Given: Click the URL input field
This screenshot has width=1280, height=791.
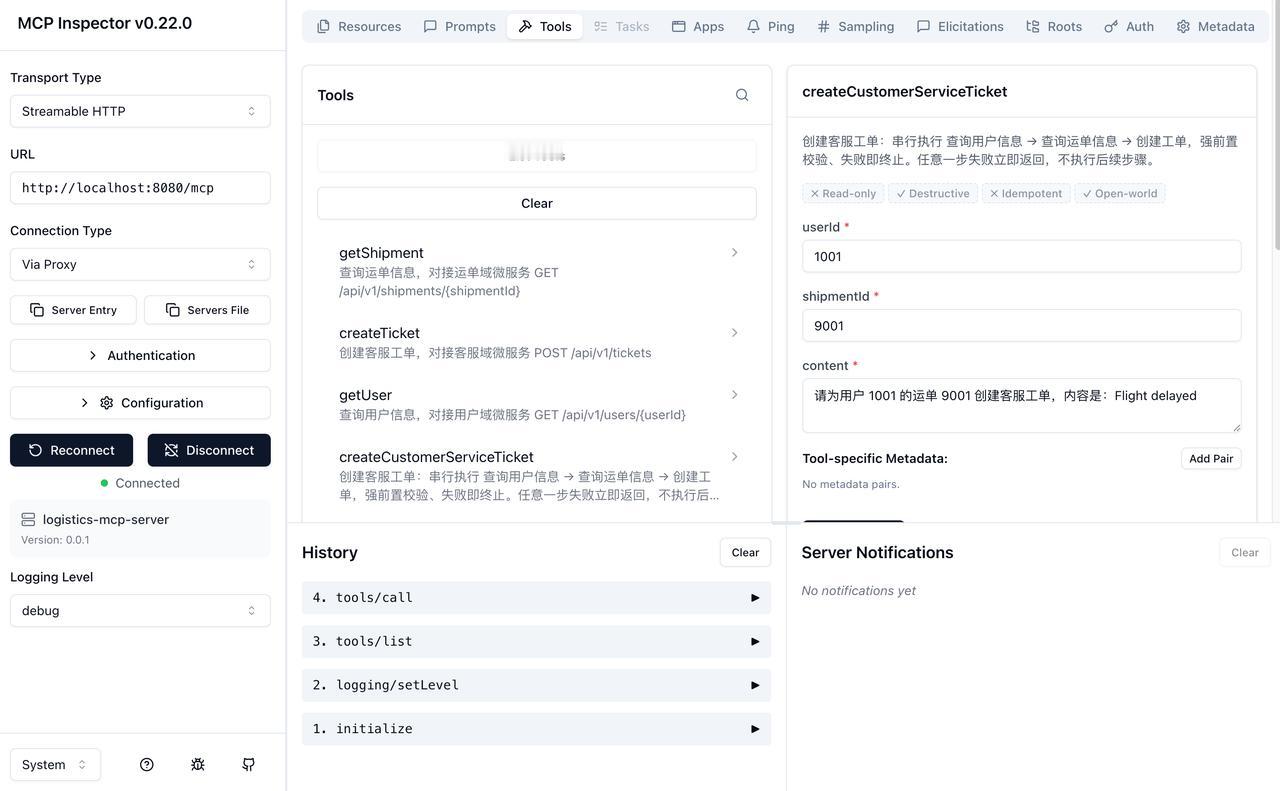Looking at the screenshot, I should (140, 187).
